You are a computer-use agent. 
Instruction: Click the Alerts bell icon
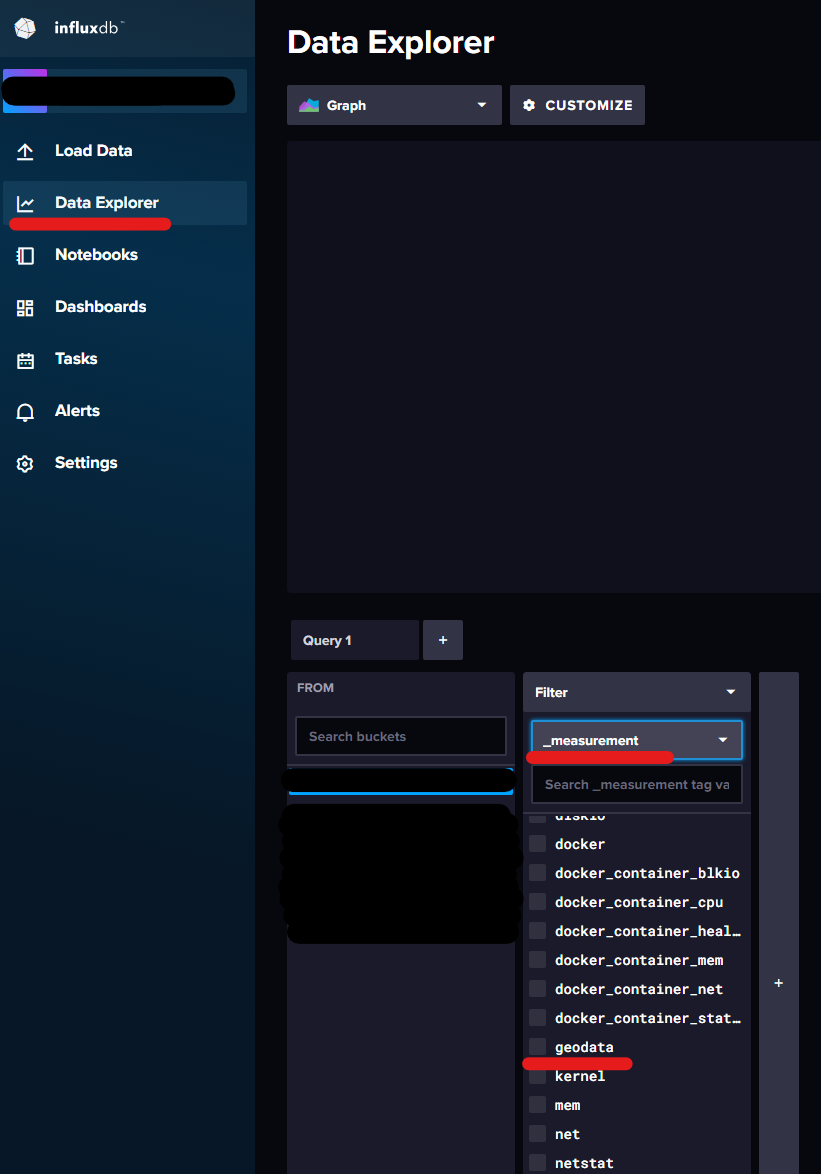(25, 412)
